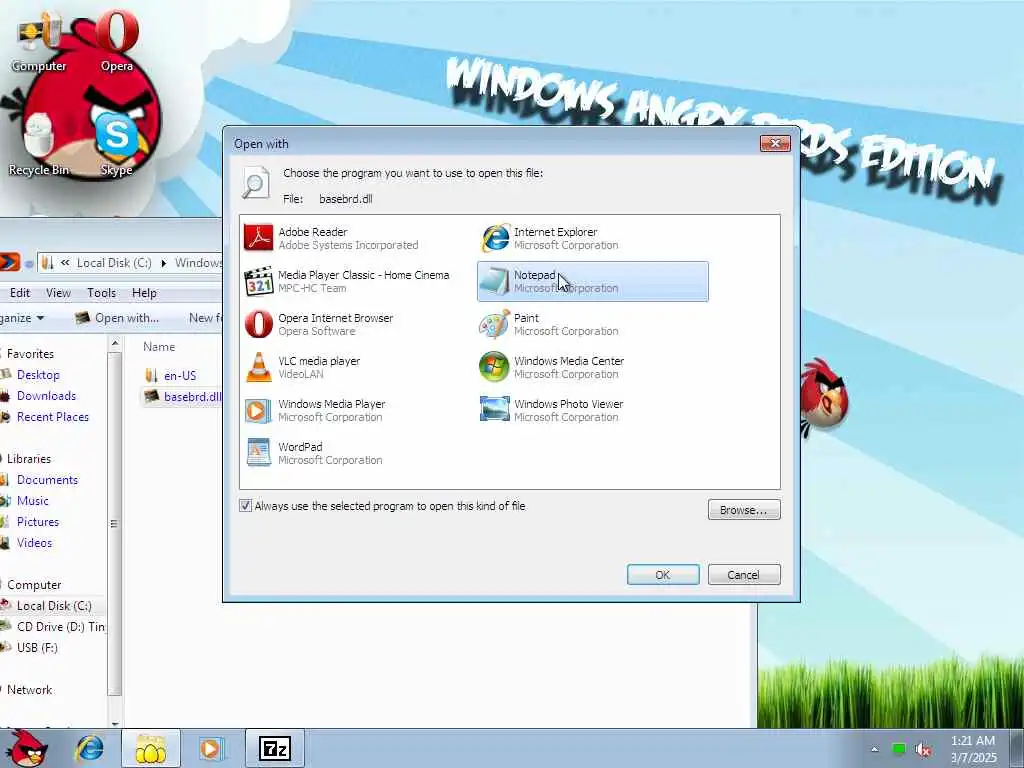The width and height of the screenshot is (1024, 768).
Task: Pick the Internet Explorer icon in list
Action: point(495,238)
